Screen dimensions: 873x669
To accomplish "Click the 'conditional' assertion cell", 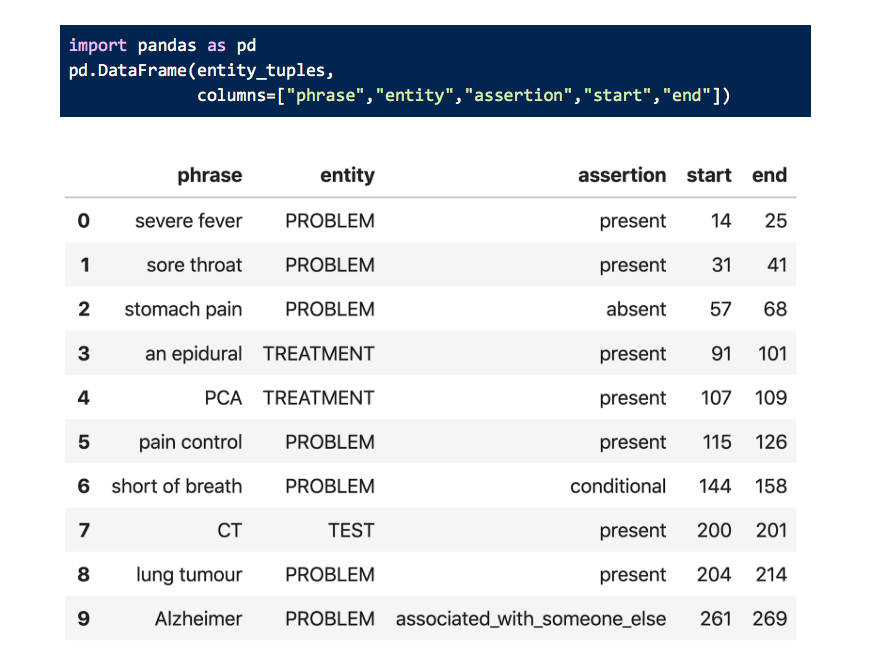I will [617, 486].
